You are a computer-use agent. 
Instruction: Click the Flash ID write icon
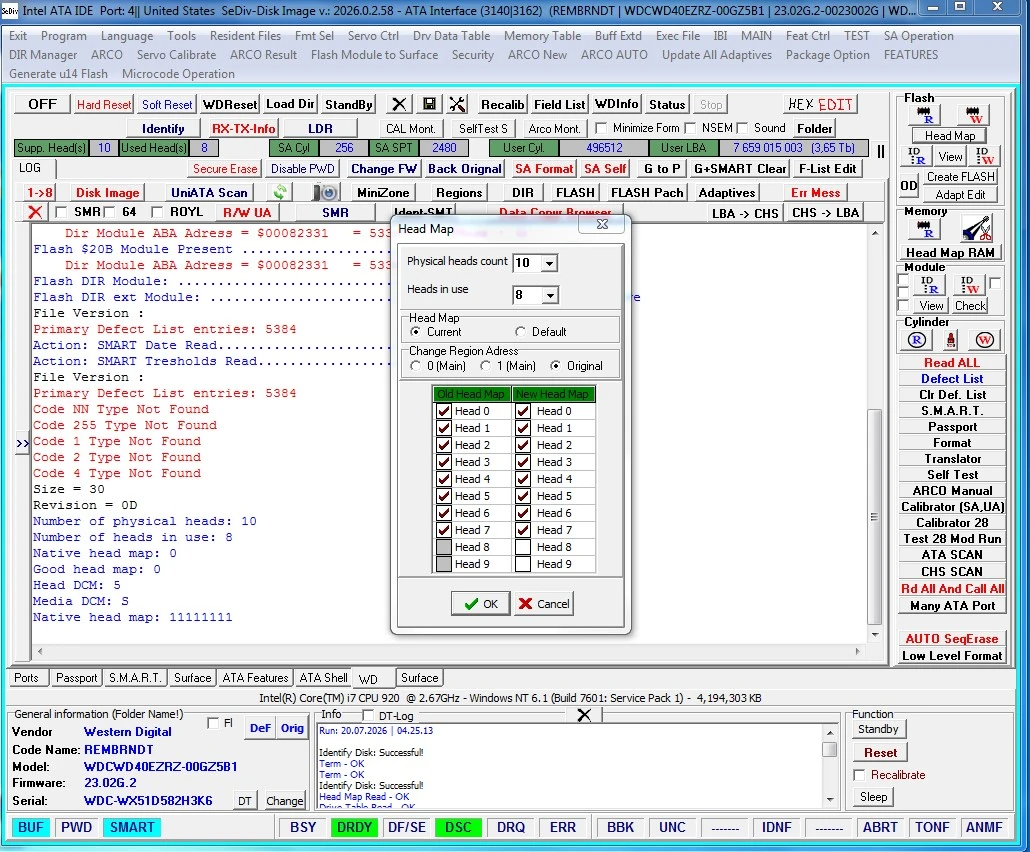[984, 156]
